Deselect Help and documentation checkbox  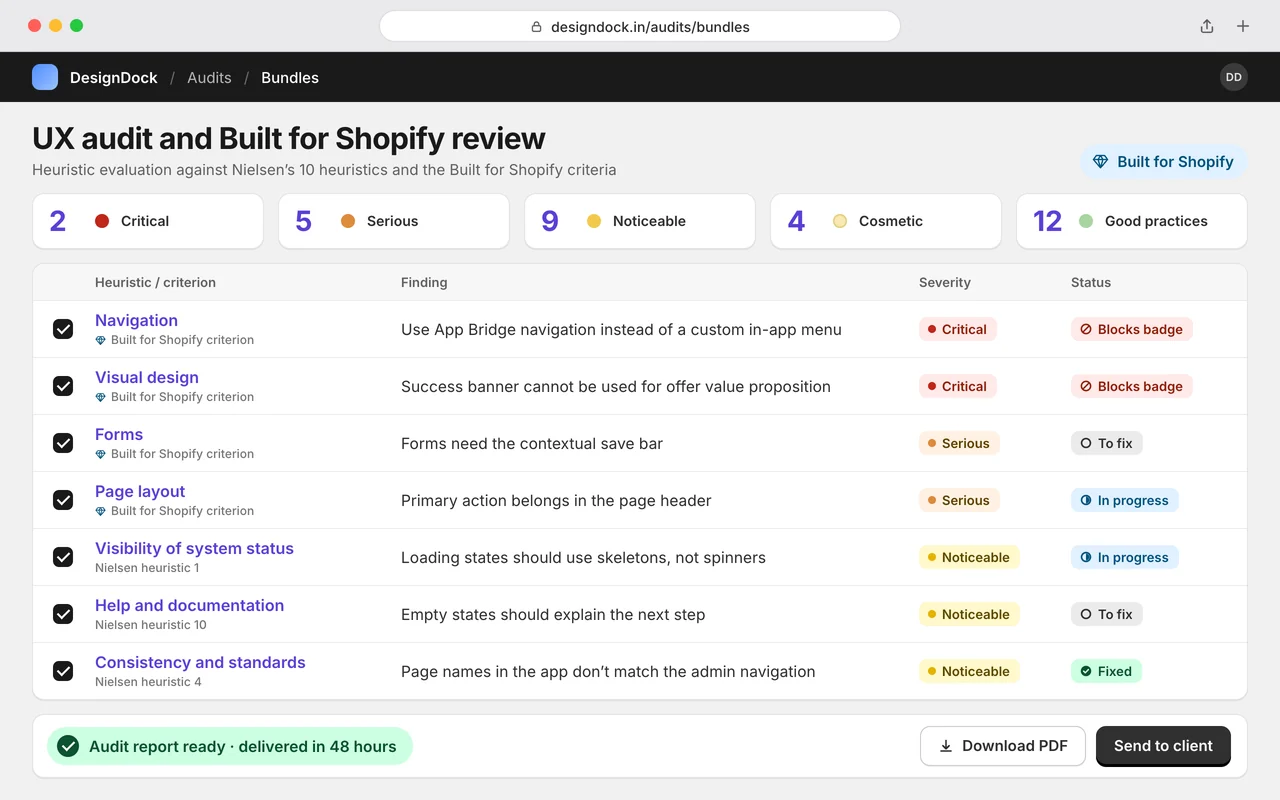click(63, 614)
